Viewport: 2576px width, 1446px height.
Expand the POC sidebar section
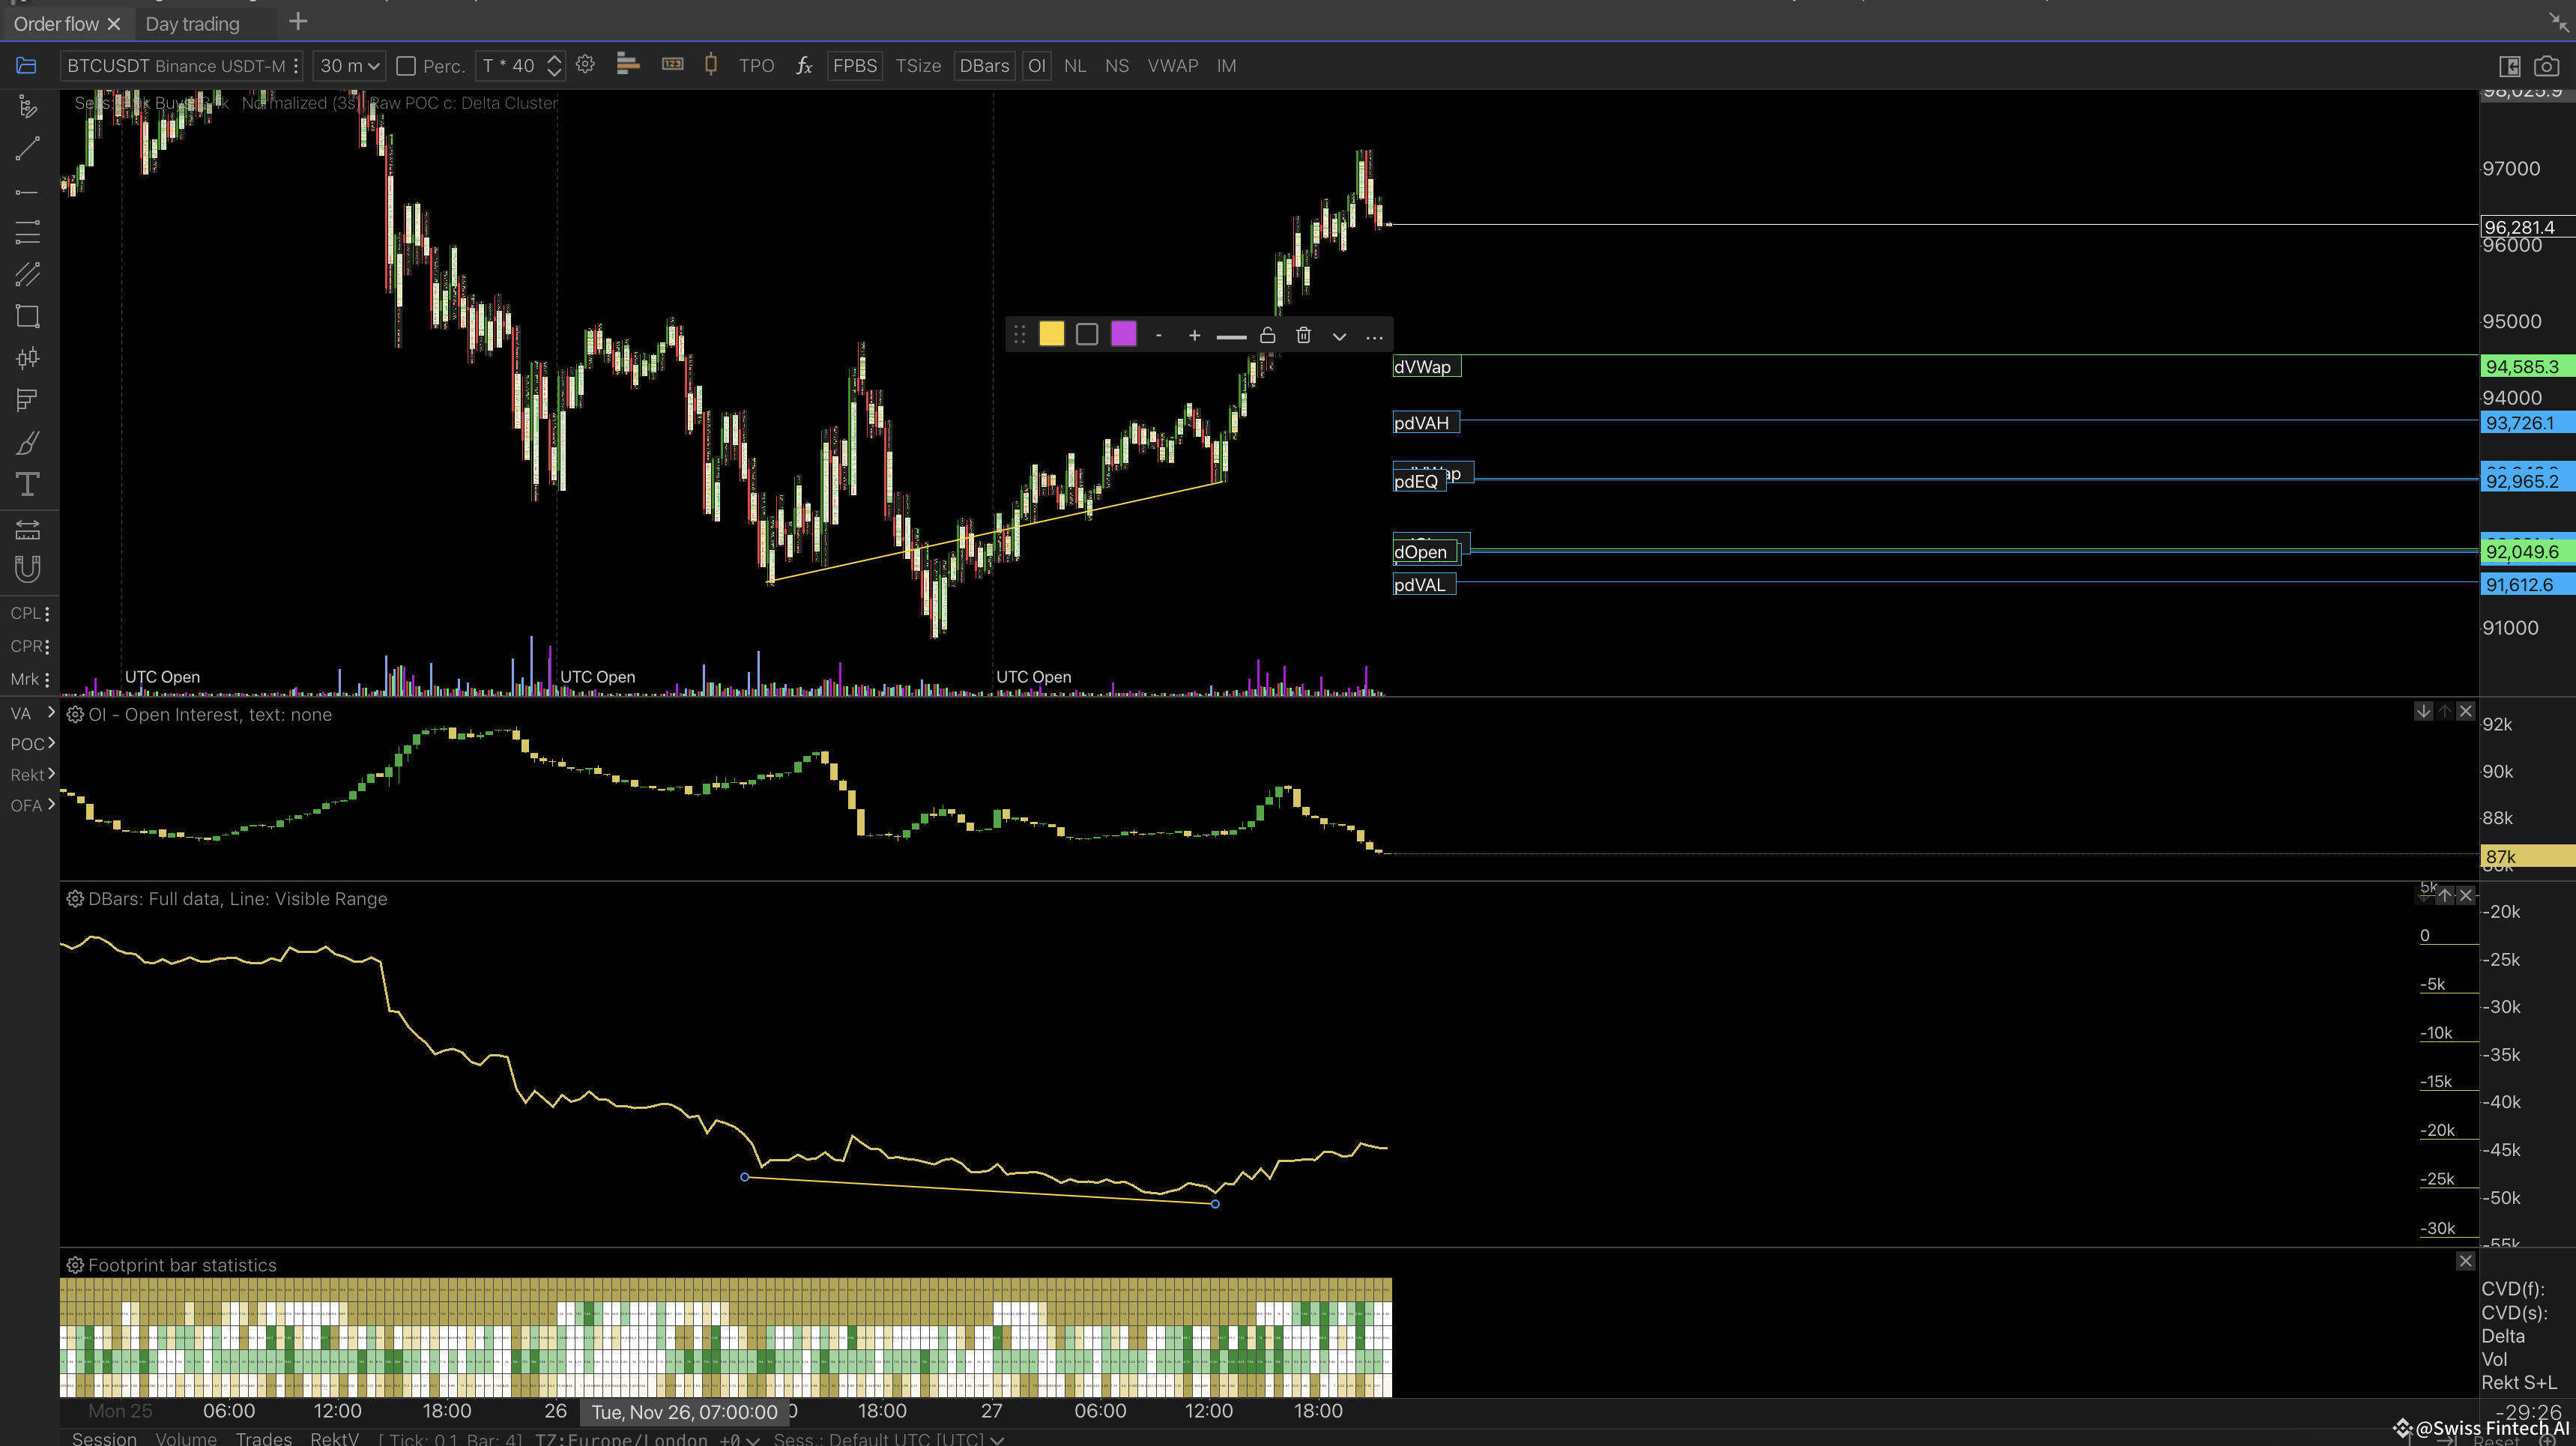[x=32, y=744]
